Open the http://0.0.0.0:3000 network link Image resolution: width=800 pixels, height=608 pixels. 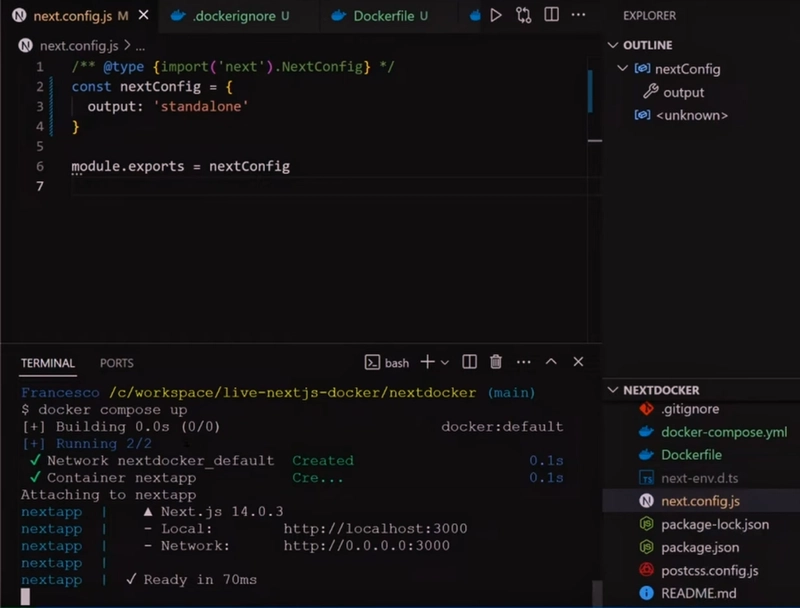(366, 546)
